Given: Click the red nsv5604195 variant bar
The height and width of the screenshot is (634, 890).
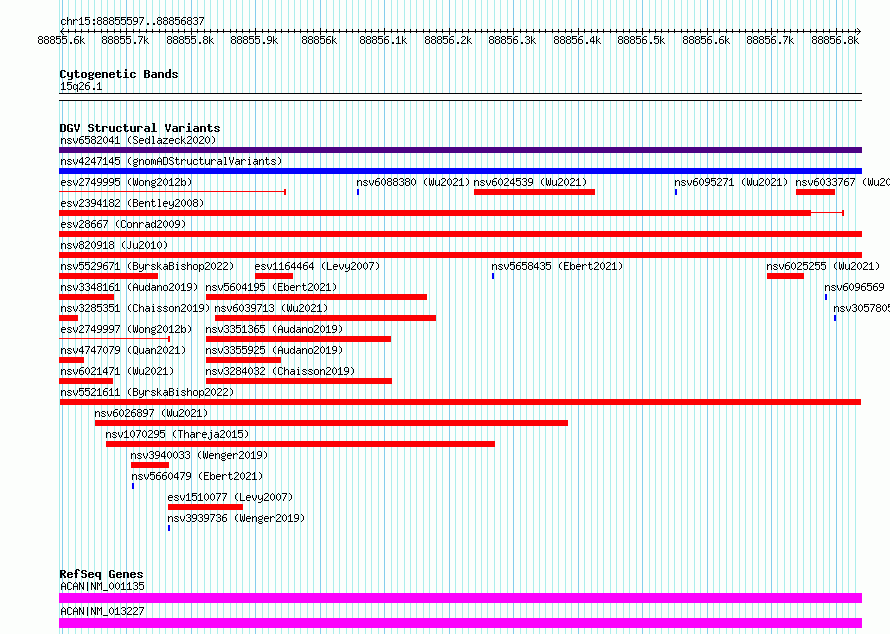Looking at the screenshot, I should pos(316,297).
